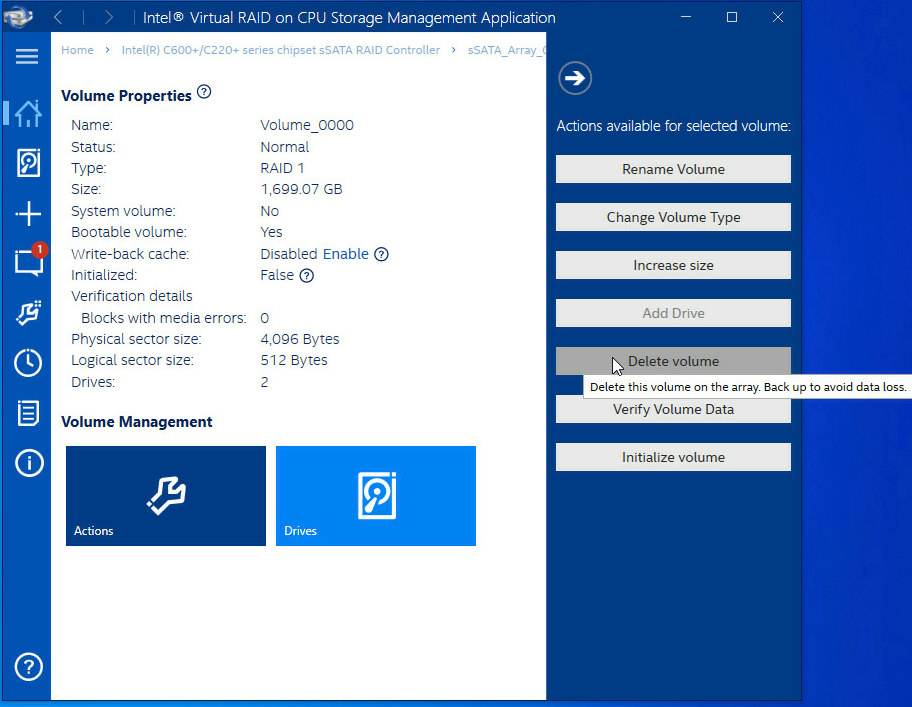
Task: Click the plus create volume icon
Action: pyautogui.click(x=28, y=214)
